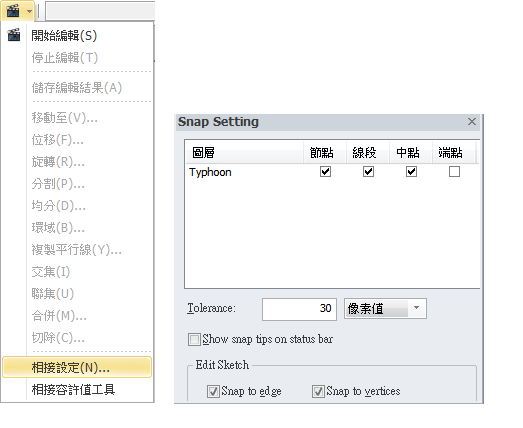Uncheck Typhoon 節點 snapping checkbox
The width and height of the screenshot is (523, 428).
click(325, 171)
